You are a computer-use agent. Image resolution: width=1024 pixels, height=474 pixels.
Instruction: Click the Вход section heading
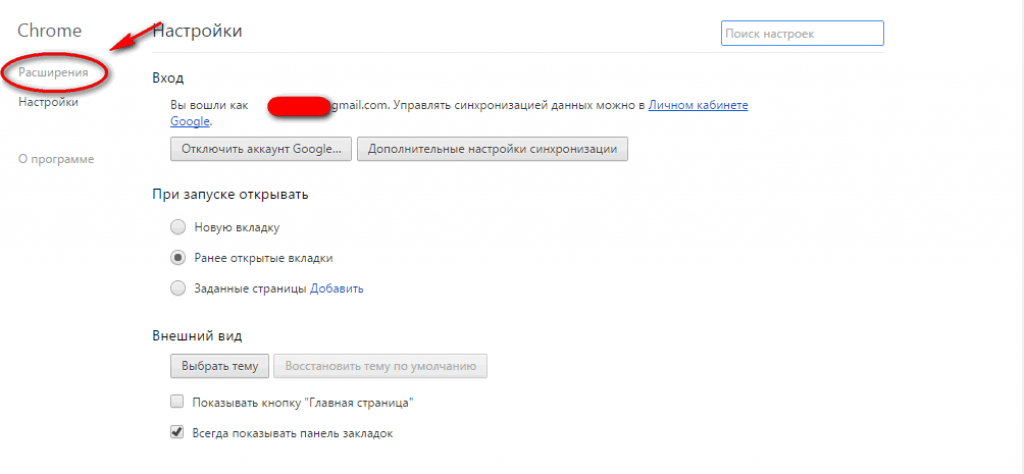[168, 78]
